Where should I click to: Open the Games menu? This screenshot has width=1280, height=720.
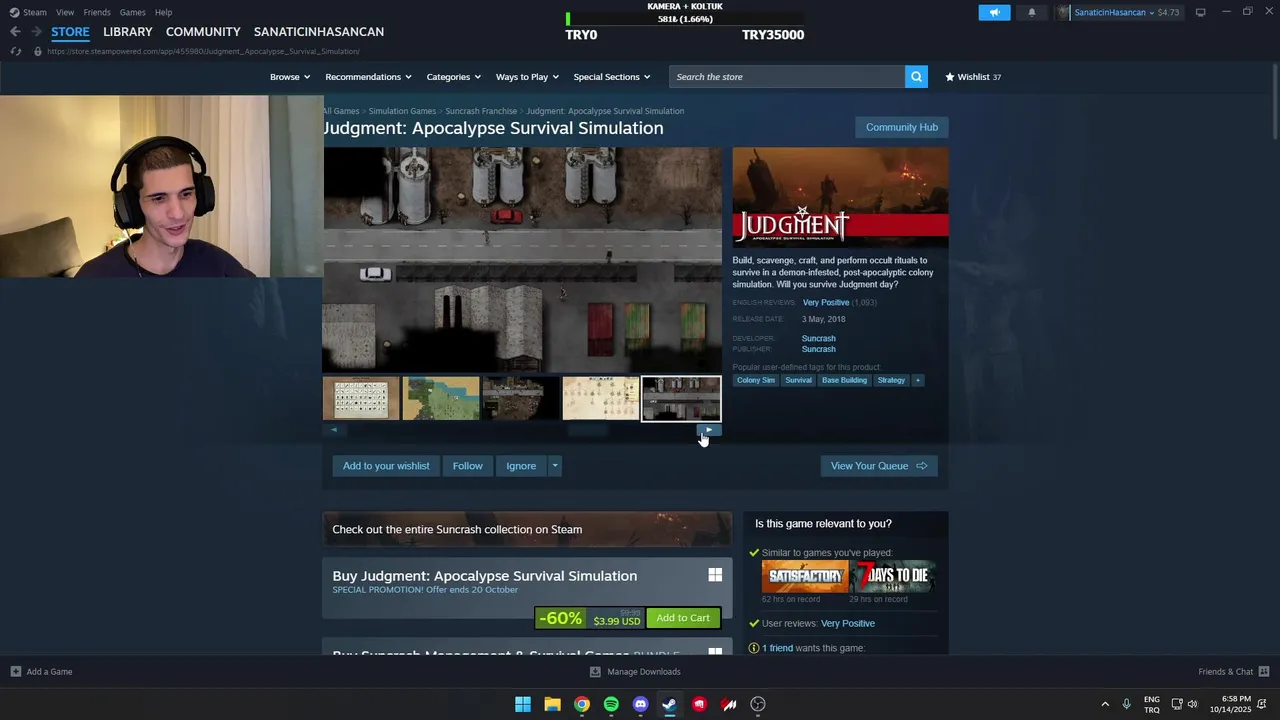(132, 12)
